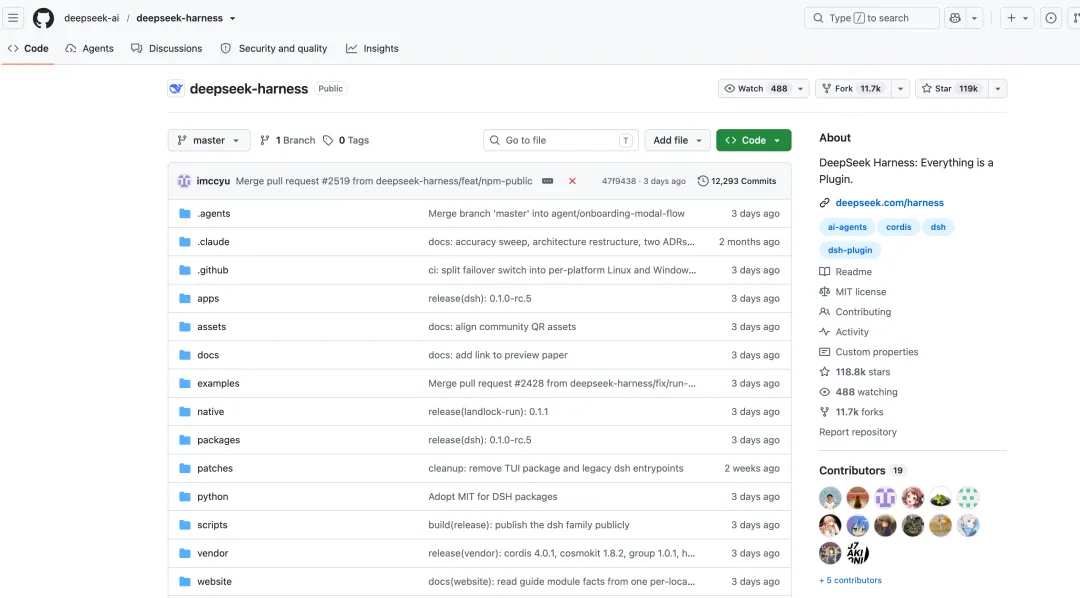Click 'docs: add link to preview paper' commit
This screenshot has width=1080, height=598.
point(498,355)
